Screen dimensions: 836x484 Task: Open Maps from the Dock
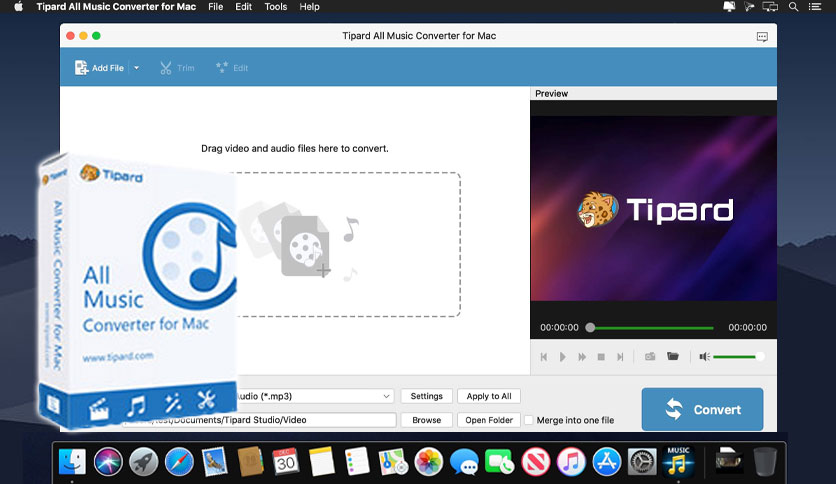point(393,461)
